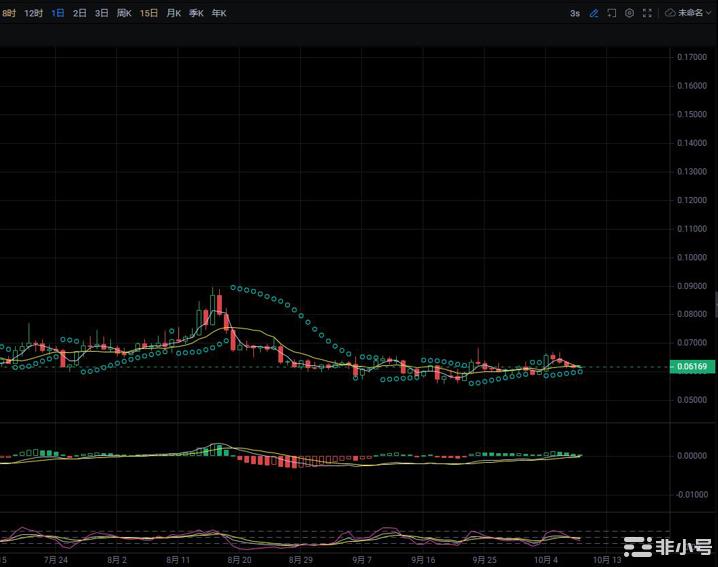Open the 未命名 layout dropdown
Viewport: 718px width, 567px height.
(694, 13)
